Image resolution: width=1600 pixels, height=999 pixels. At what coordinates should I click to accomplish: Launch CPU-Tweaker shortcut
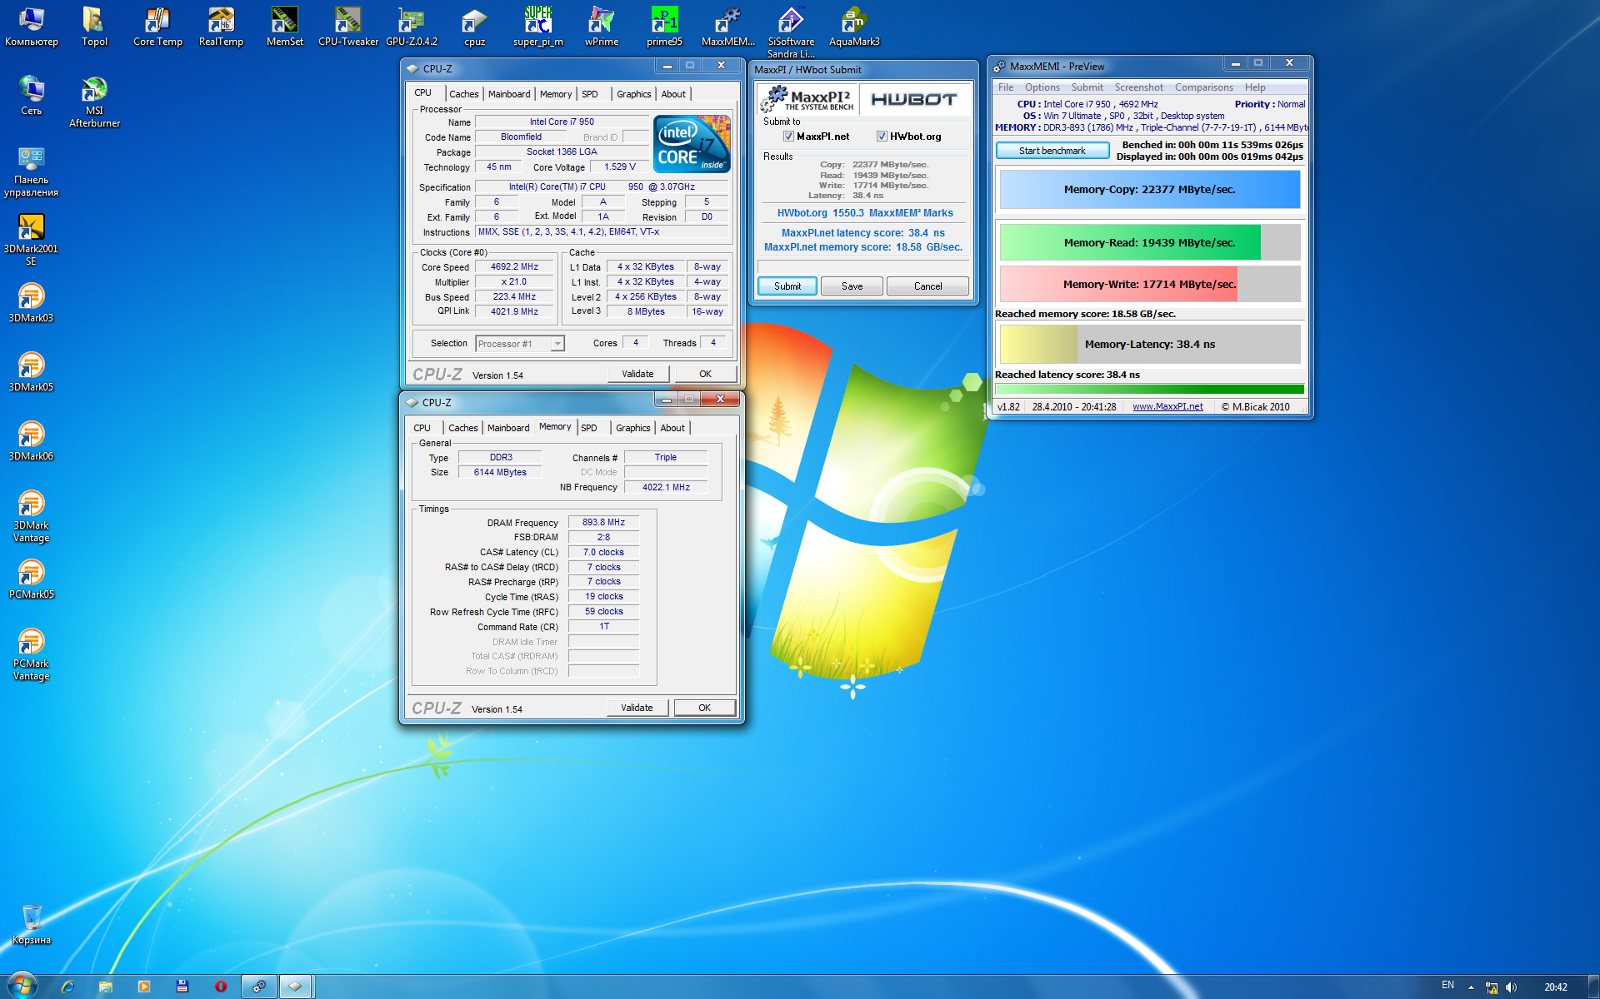348,27
